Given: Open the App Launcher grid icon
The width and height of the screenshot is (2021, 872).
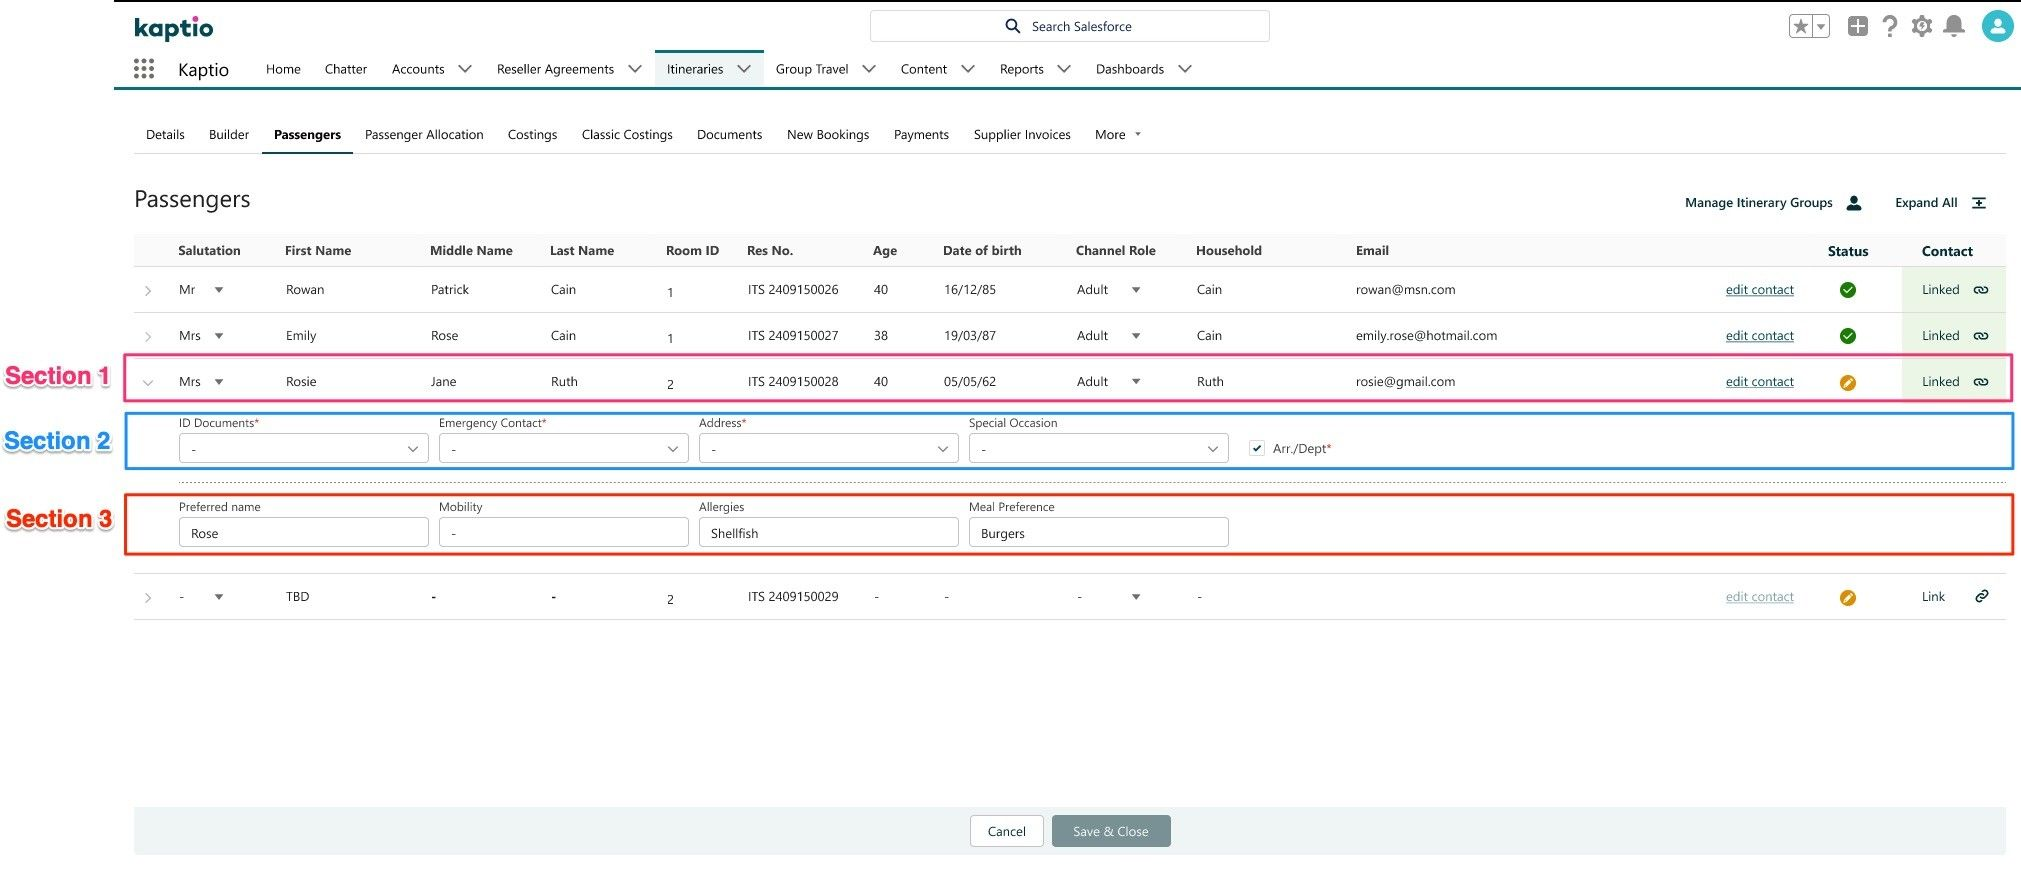Looking at the screenshot, I should point(144,69).
